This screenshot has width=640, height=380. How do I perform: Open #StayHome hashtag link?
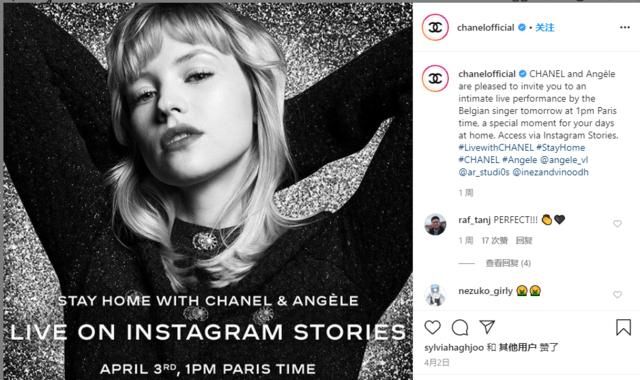560,147
